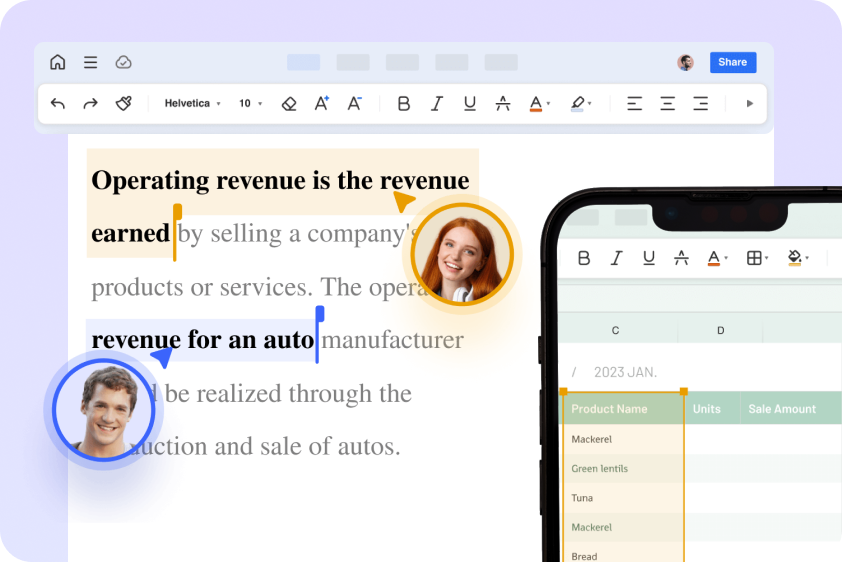Image resolution: width=842 pixels, height=562 pixels.
Task: Toggle strikethrough on phone toolbar
Action: (x=681, y=258)
